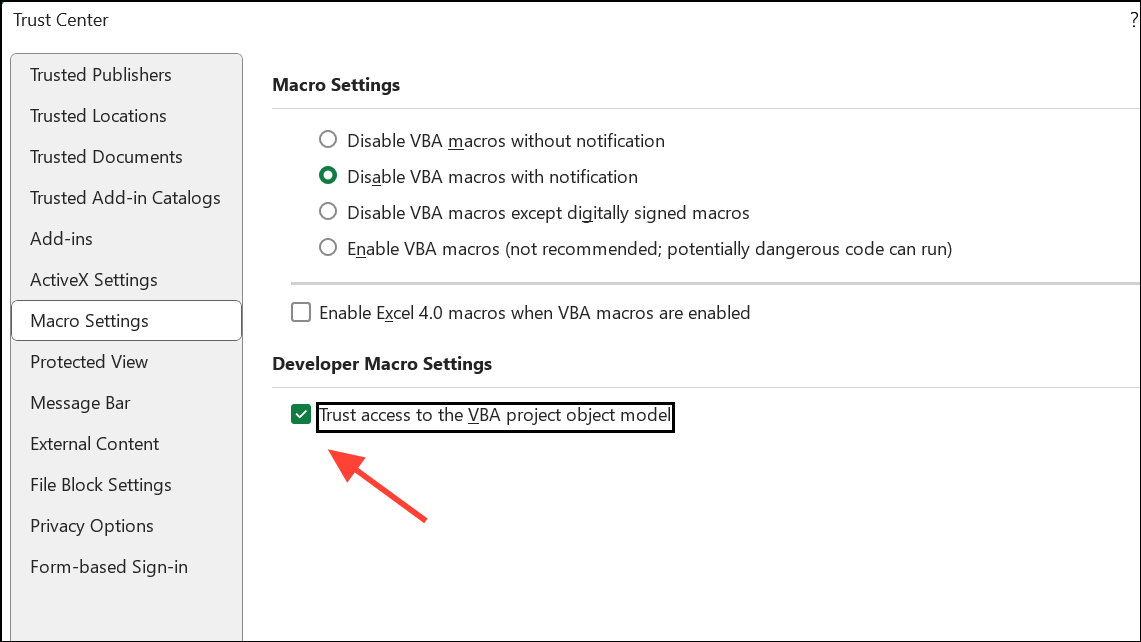
Task: Open the ActiveX Settings page
Action: 93,279
